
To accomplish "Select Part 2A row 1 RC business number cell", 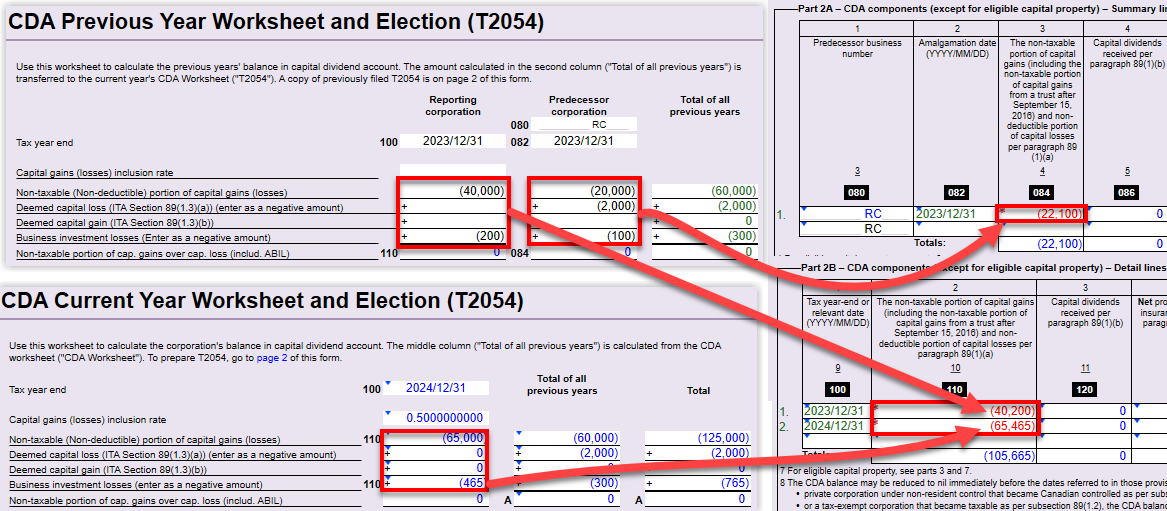I will [x=857, y=214].
